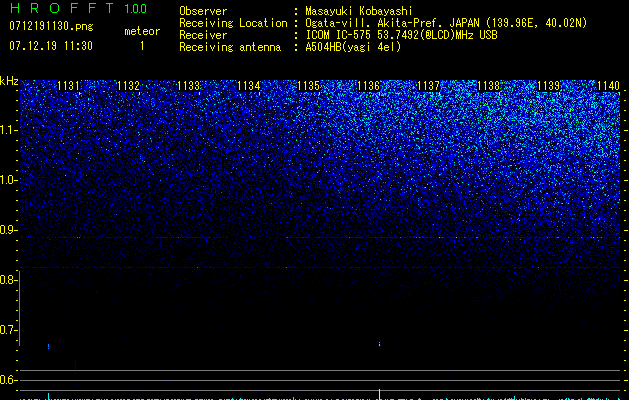629x400 pixels.
Task: Click the 0.7 kHz axis label
Action: (8, 330)
